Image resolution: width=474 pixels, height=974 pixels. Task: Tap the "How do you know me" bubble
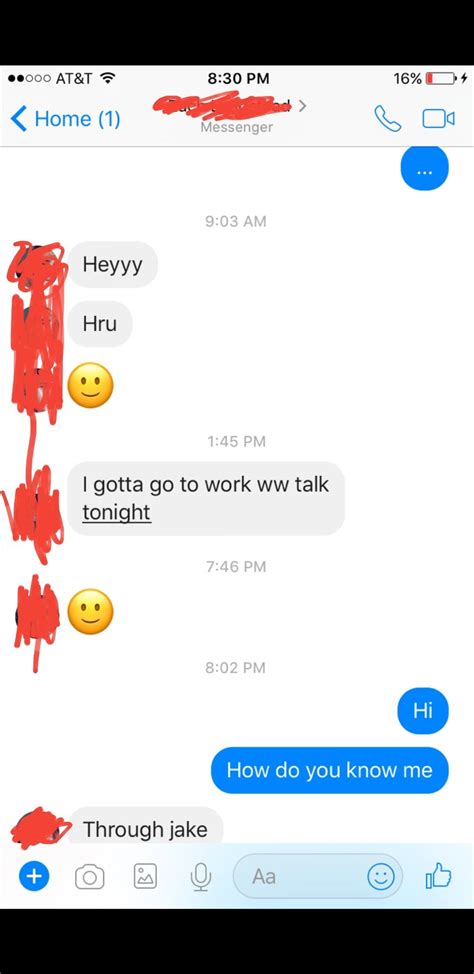(329, 770)
